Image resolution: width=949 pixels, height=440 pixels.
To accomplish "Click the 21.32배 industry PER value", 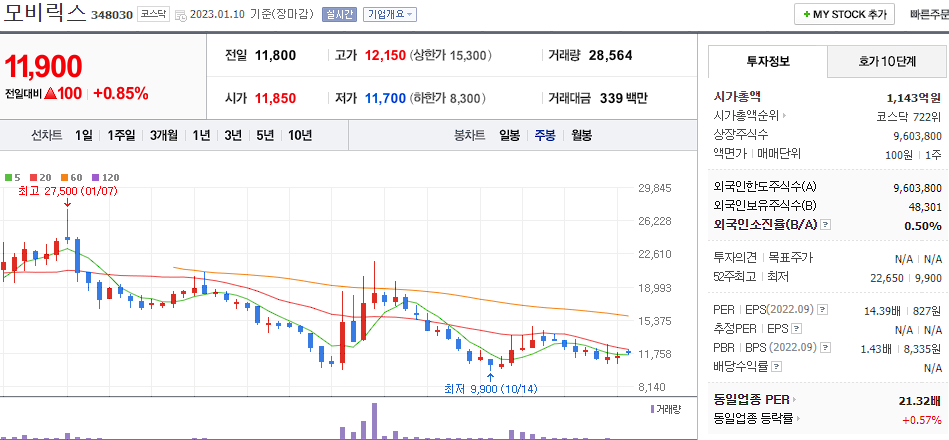I will (921, 401).
